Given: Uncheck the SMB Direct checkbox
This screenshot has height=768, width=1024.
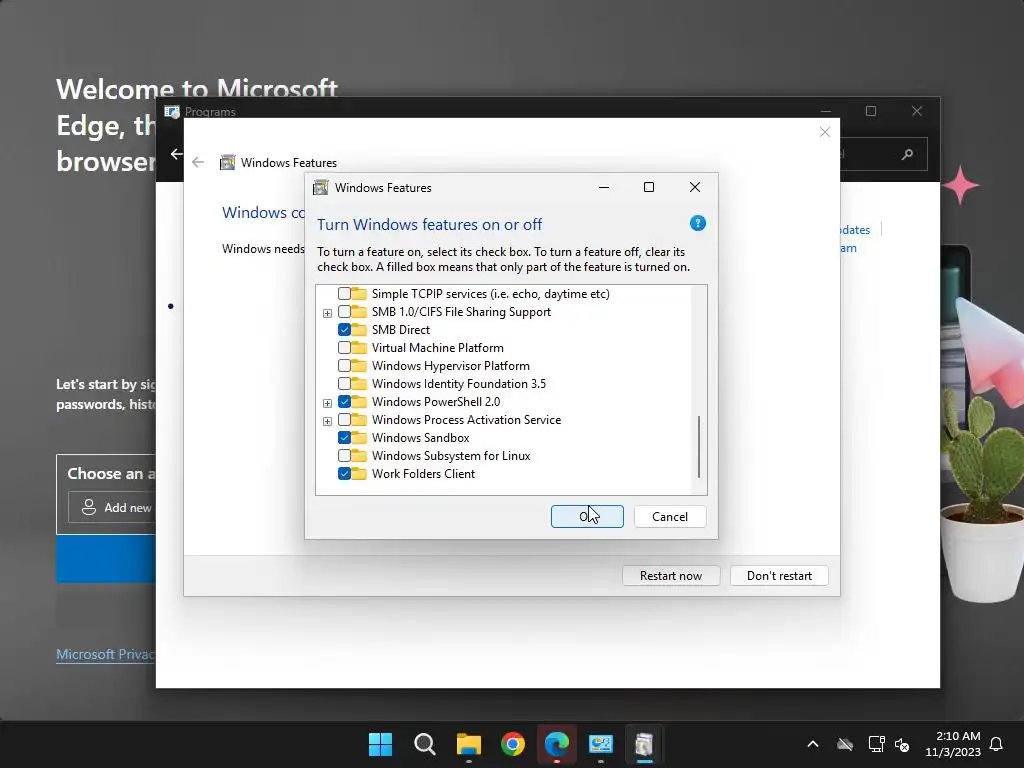Looking at the screenshot, I should click(344, 330).
